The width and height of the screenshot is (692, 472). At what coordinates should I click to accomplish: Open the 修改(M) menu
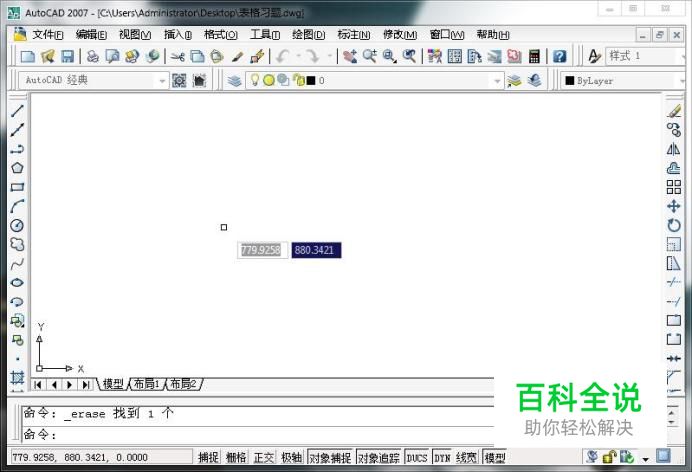click(400, 34)
